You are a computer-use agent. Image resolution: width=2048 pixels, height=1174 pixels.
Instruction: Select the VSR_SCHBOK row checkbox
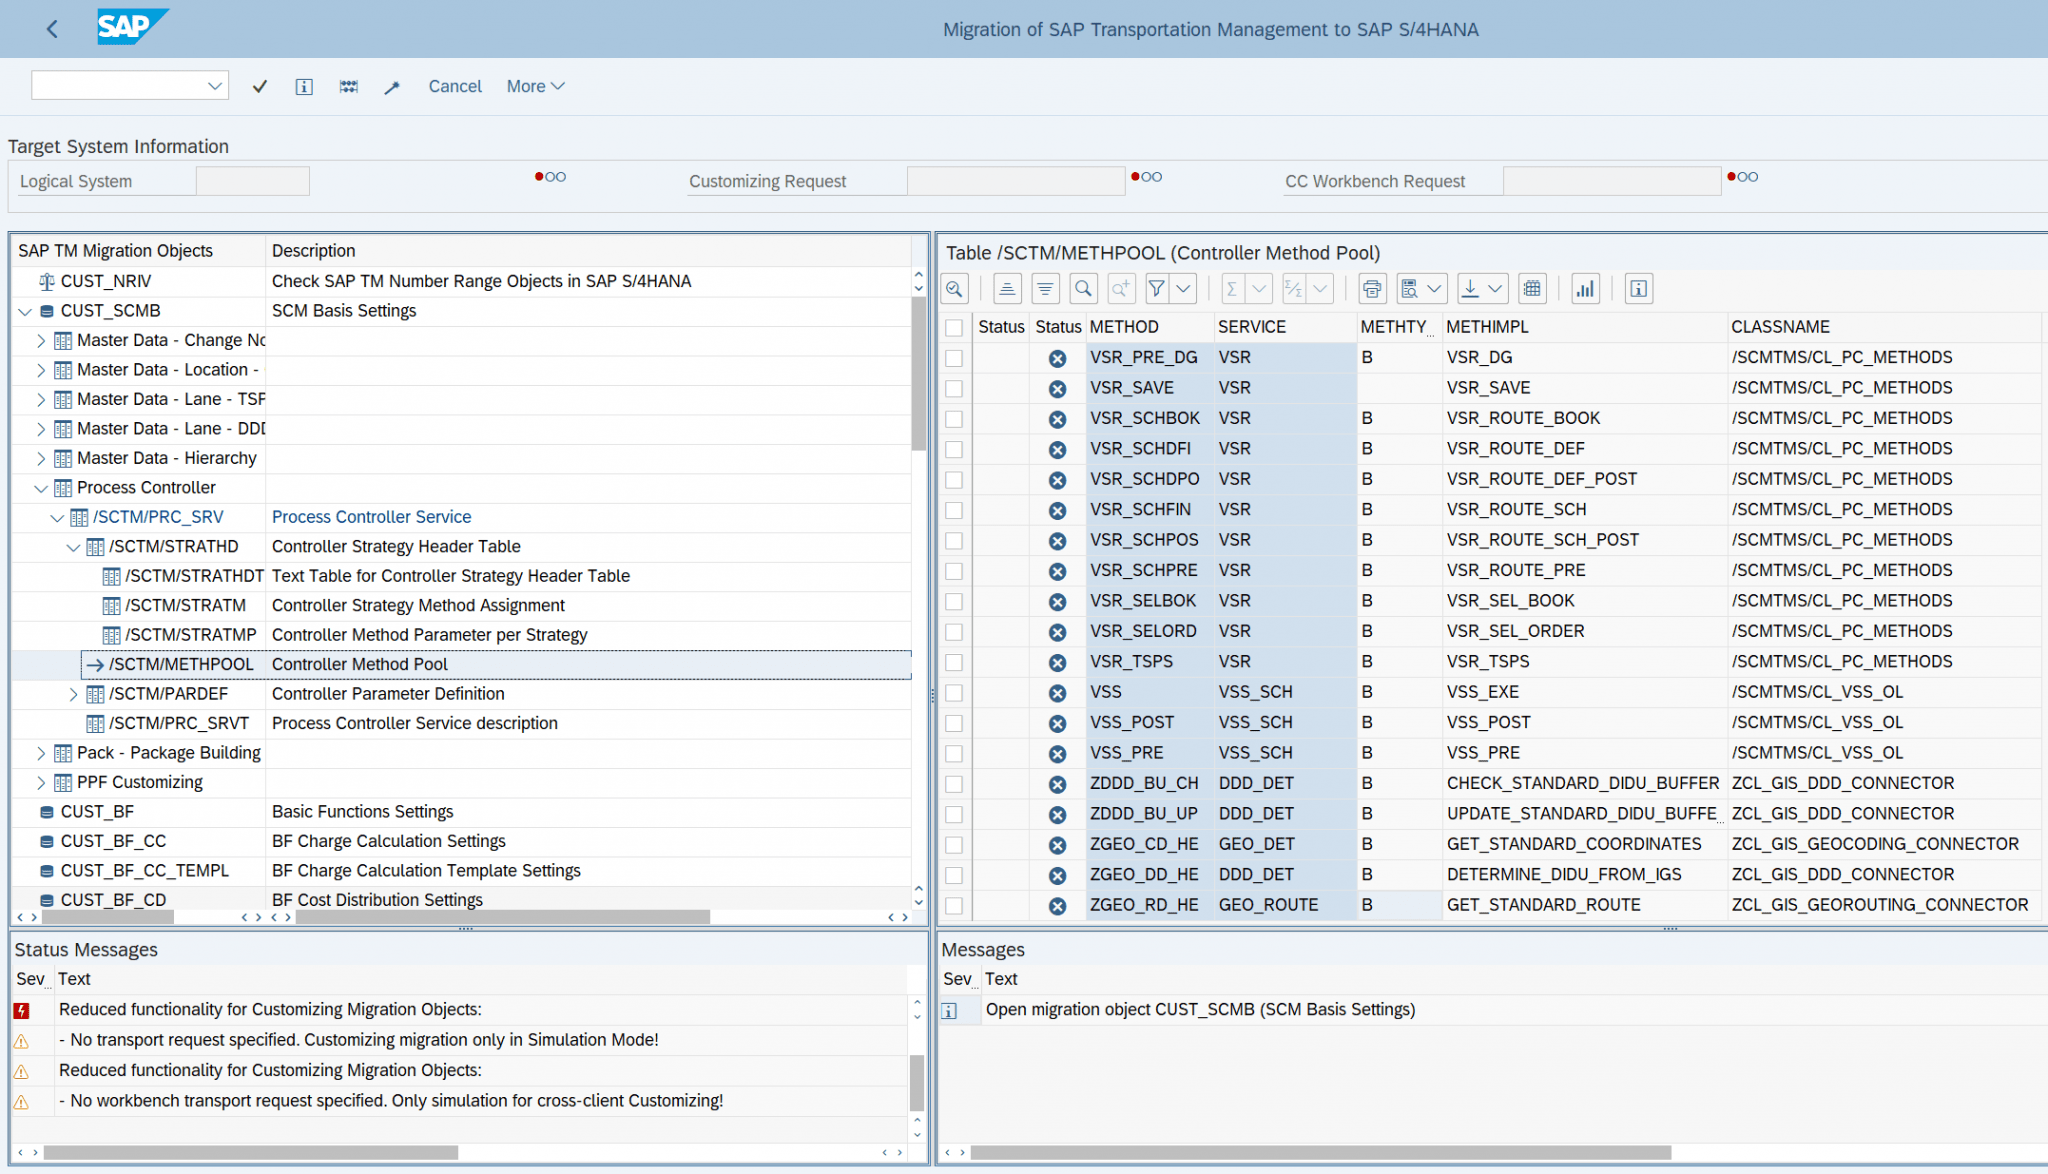point(954,419)
